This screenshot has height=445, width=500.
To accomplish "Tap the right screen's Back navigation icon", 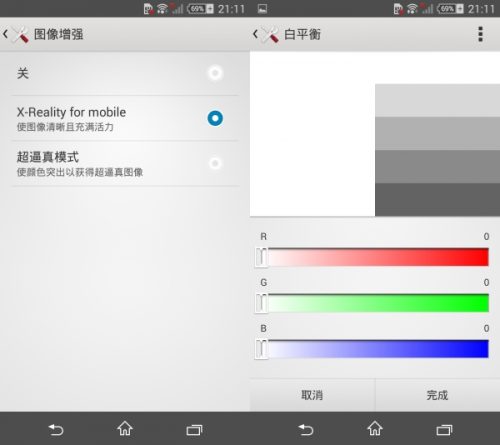I will (x=306, y=429).
